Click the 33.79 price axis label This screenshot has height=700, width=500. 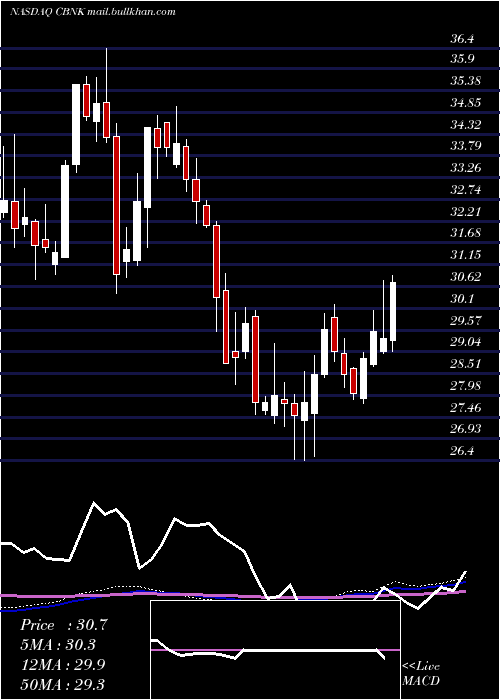click(465, 146)
